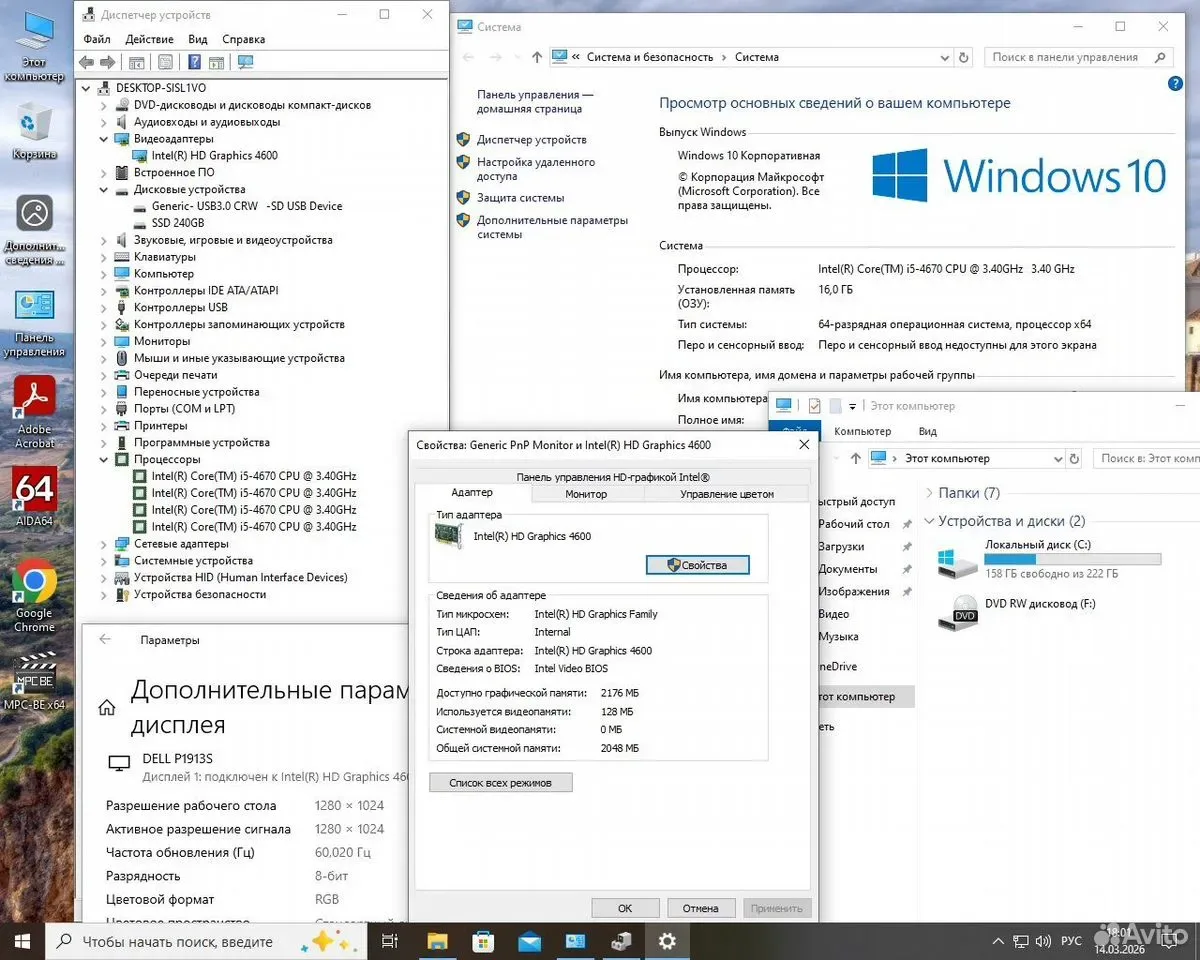The height and width of the screenshot is (960, 1200).
Task: Click the Windows Start button
Action: pos(22,941)
